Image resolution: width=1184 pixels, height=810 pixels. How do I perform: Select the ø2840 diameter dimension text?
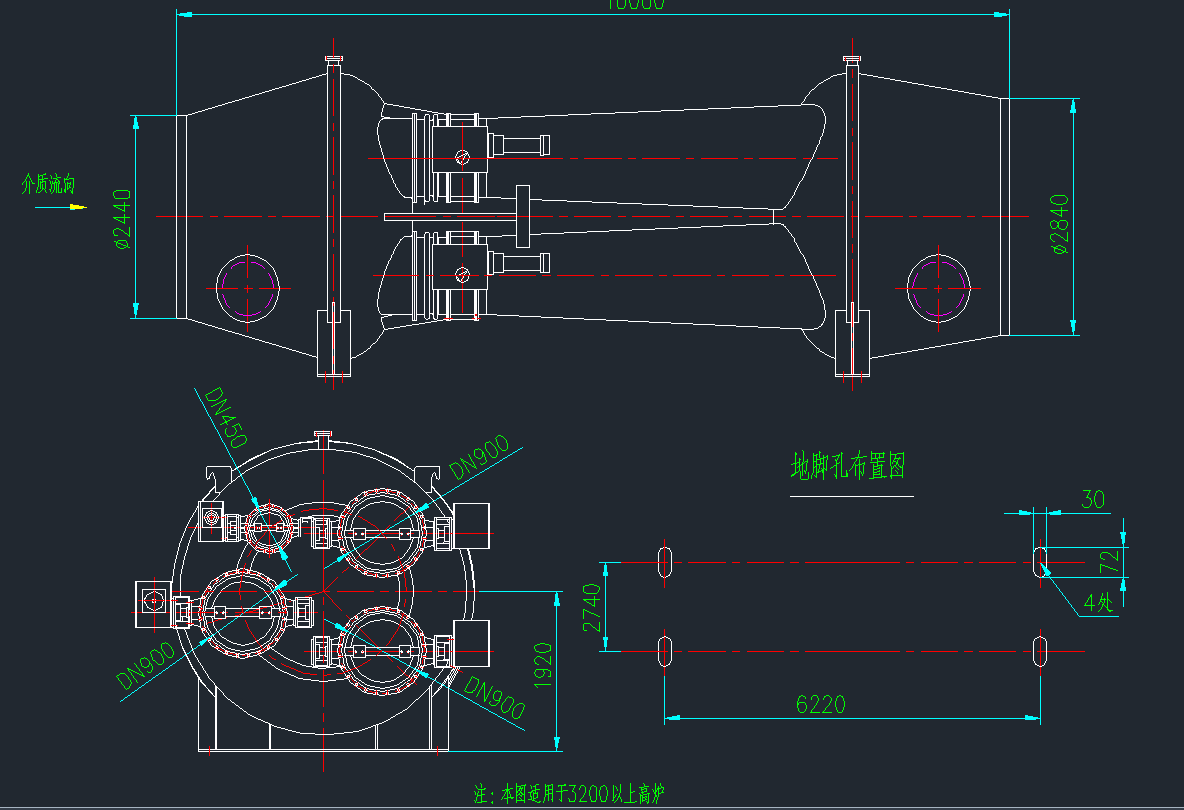coord(1062,225)
